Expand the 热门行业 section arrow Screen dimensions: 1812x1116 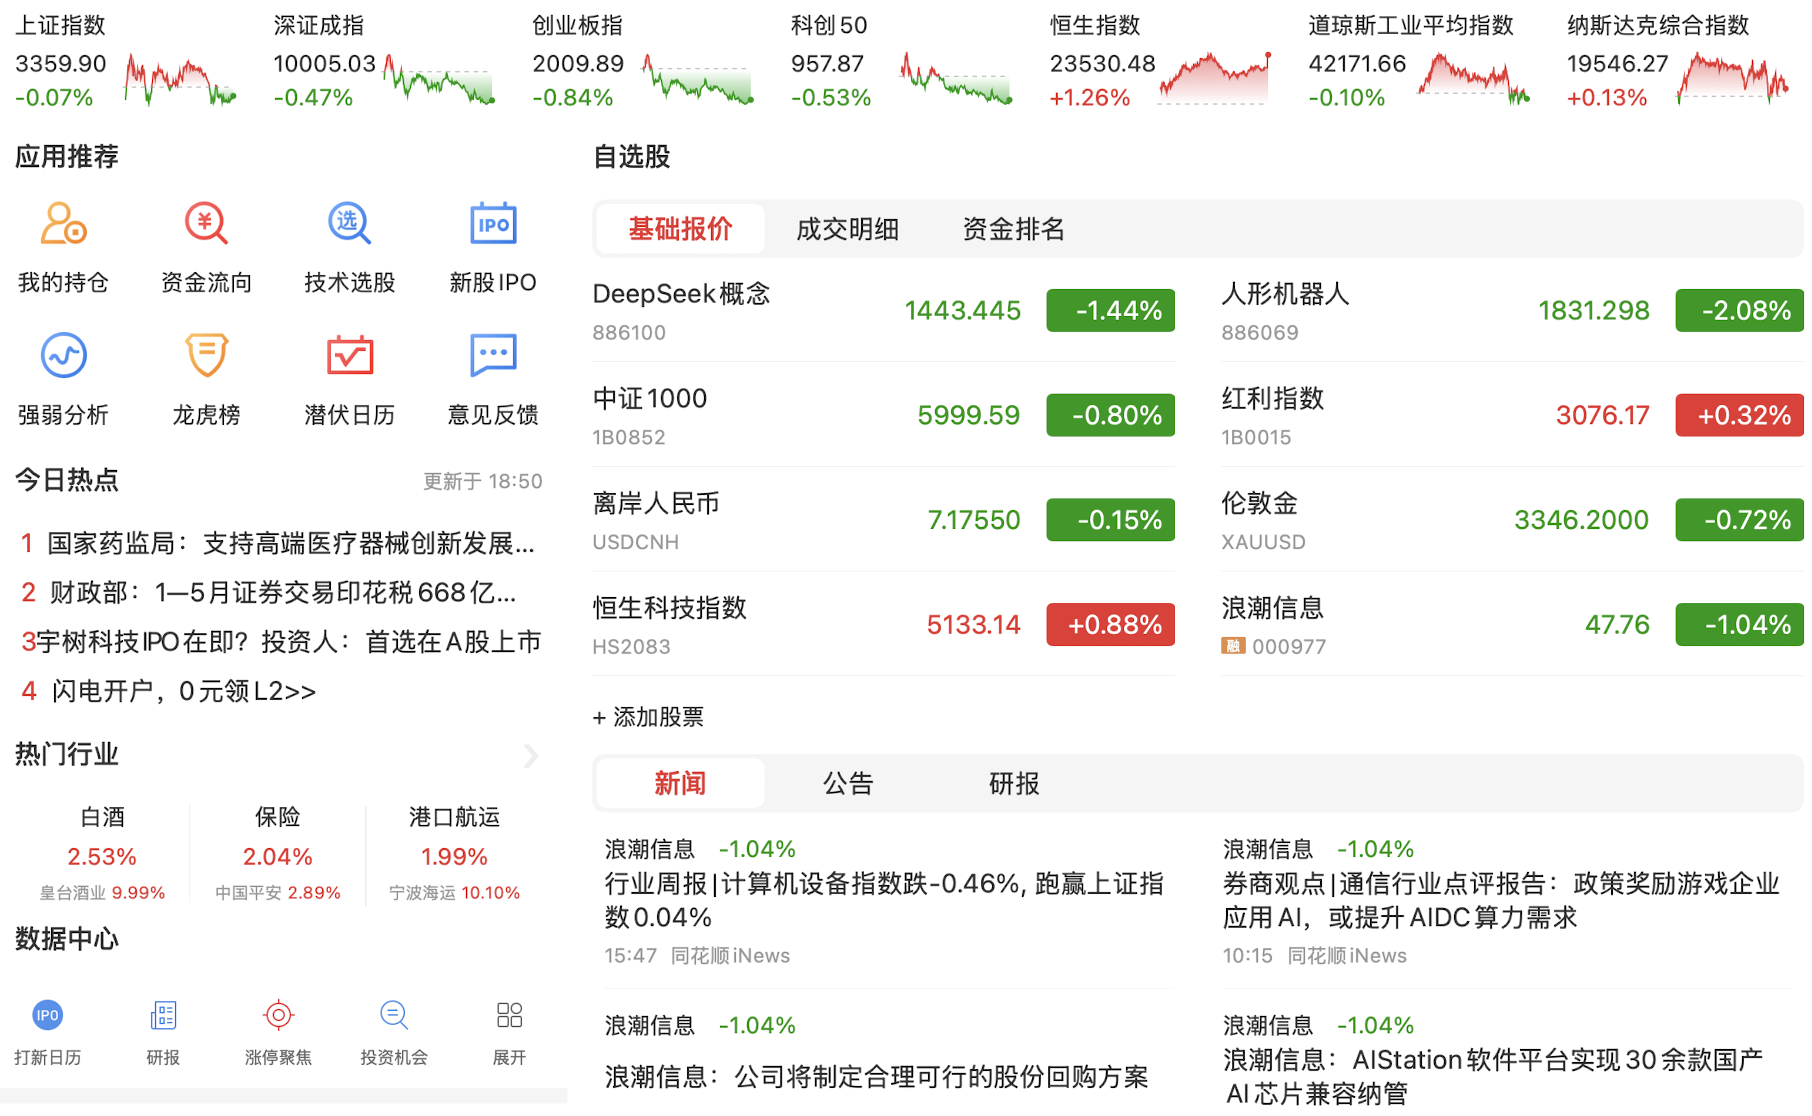pos(531,756)
